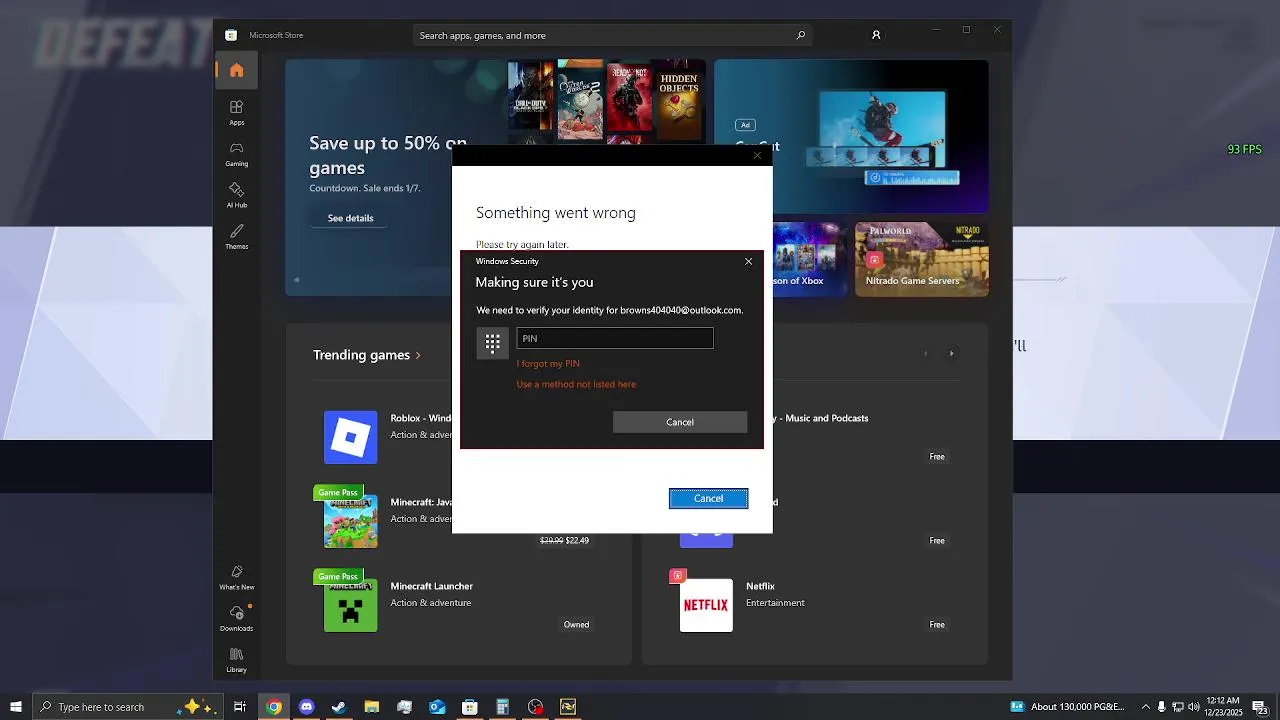Click the $22.49 sale price
The width and height of the screenshot is (1280, 720).
[577, 541]
